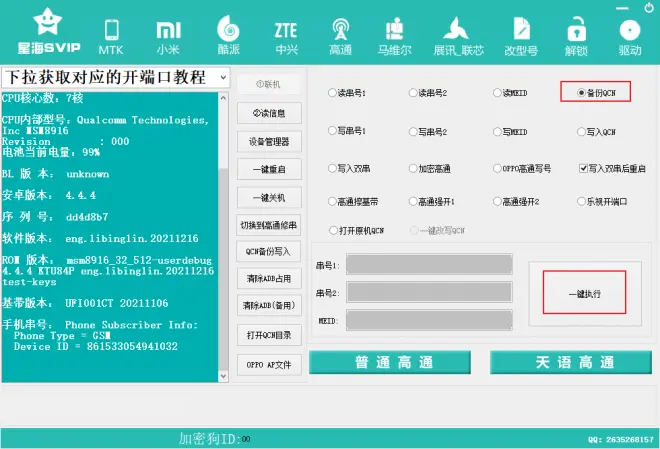Screen dimensions: 660x449
Task: Click the log panel scroll down arrow
Action: coord(224,376)
